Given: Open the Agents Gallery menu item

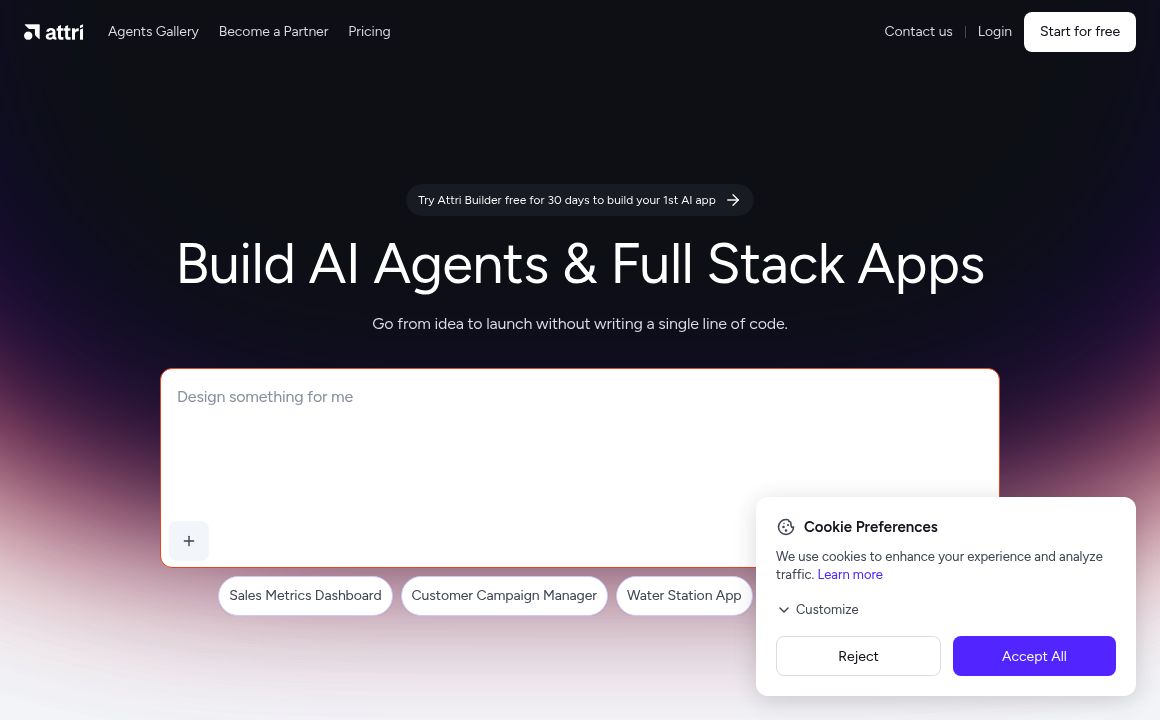Looking at the screenshot, I should point(153,32).
